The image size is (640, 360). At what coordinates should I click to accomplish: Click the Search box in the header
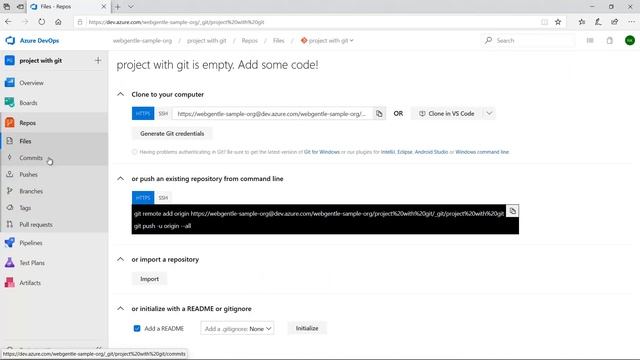[529, 40]
